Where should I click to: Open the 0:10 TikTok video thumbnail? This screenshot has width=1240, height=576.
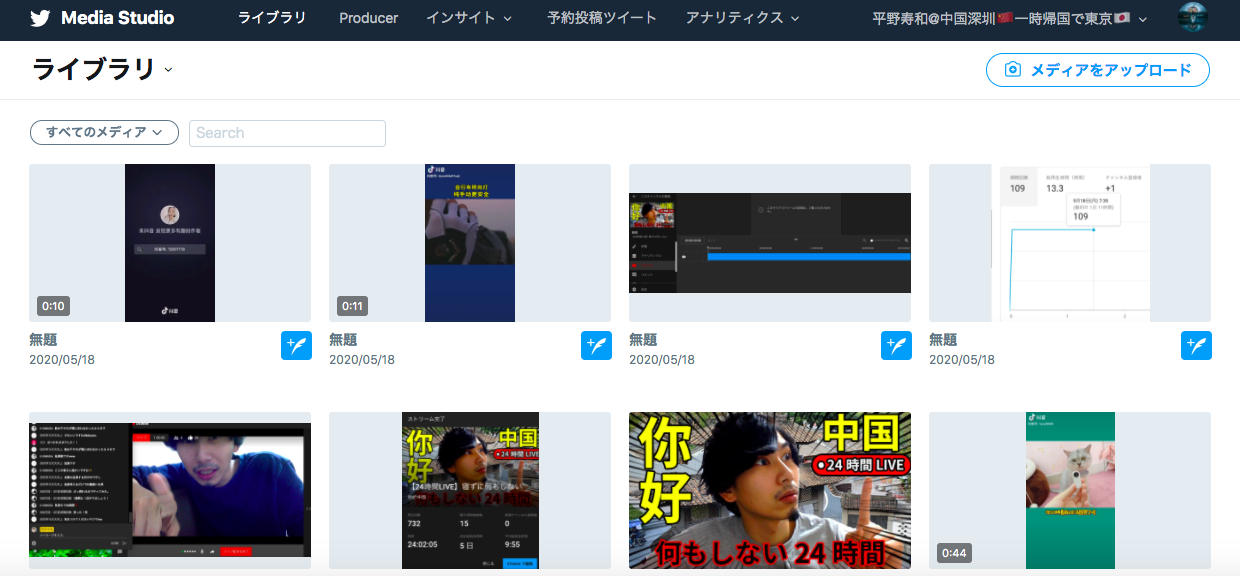coord(170,243)
